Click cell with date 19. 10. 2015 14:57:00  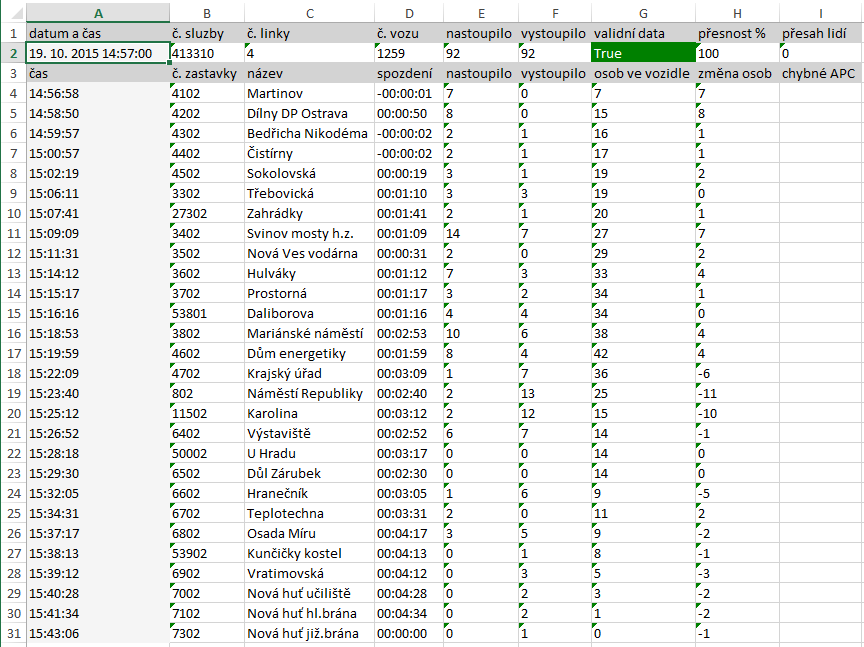98,53
